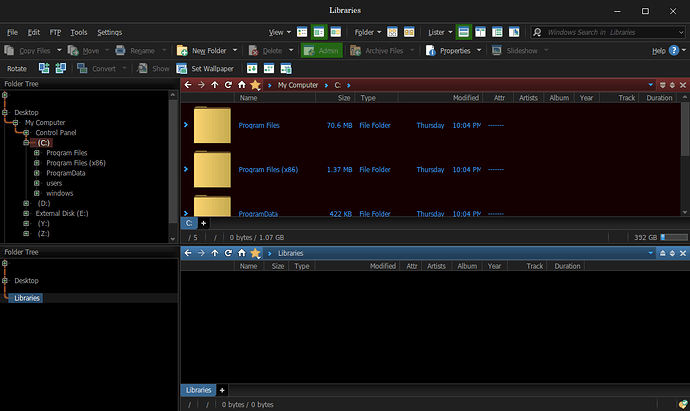Click Home icon in Libraries pane toolbar
The height and width of the screenshot is (411, 690).
coord(242,253)
